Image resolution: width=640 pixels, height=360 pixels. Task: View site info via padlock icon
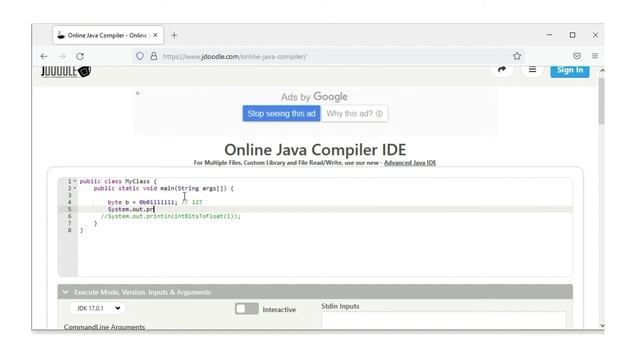point(154,56)
